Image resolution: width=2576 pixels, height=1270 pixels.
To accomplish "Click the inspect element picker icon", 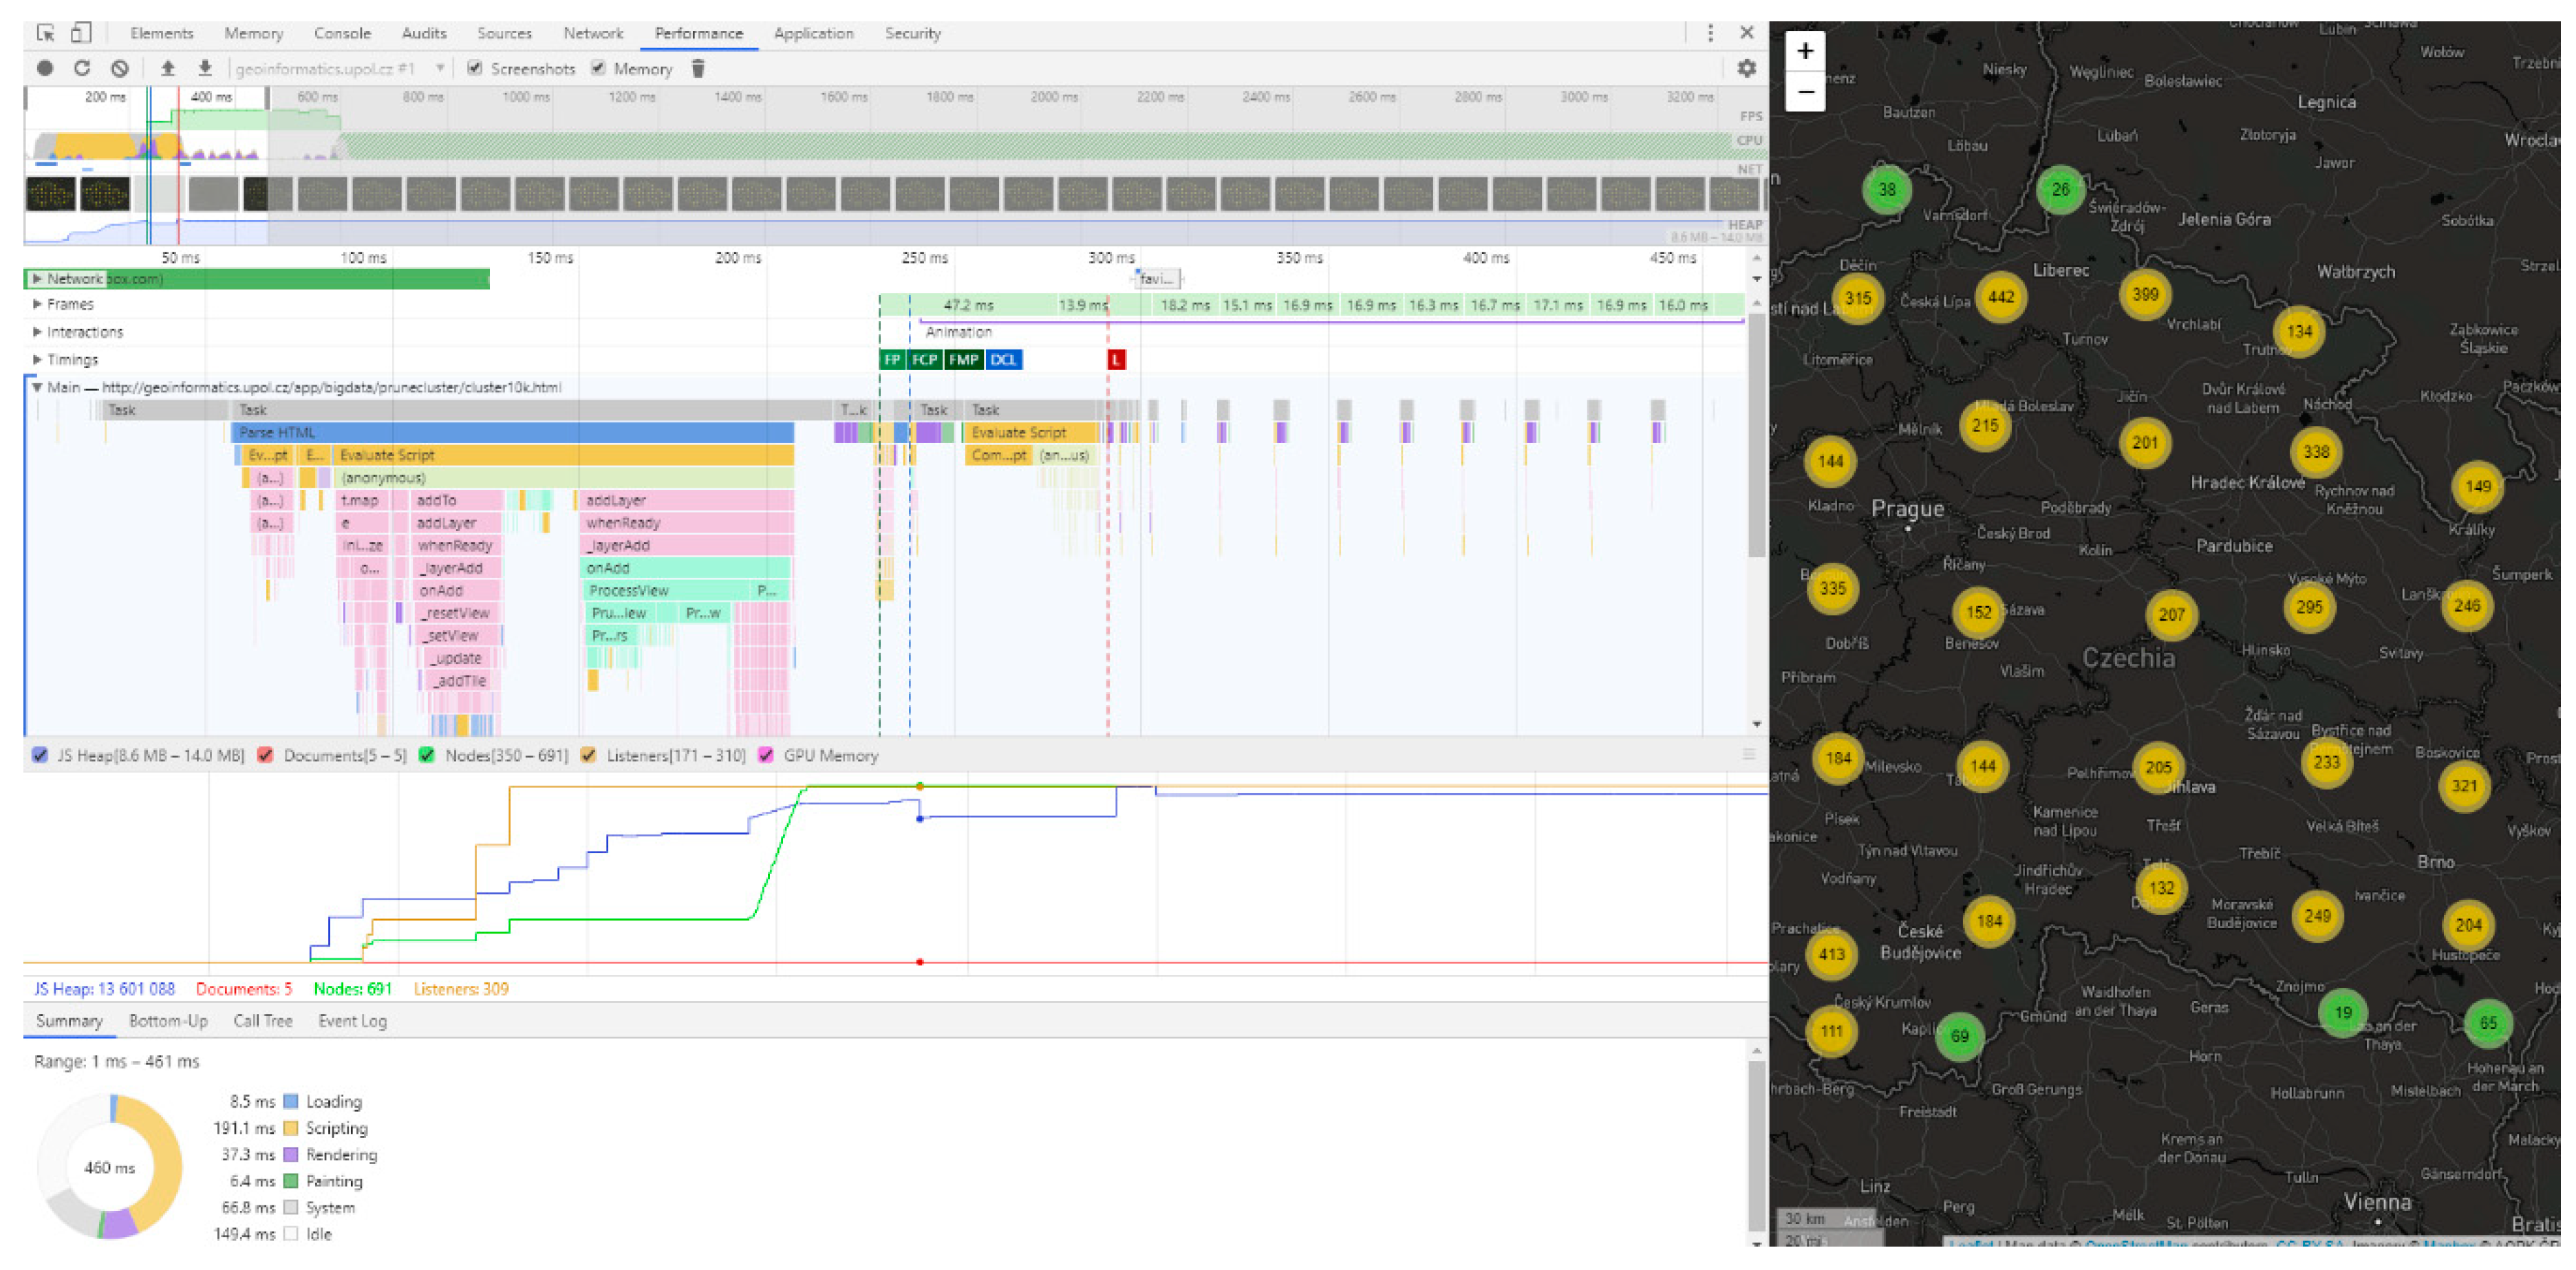I will [x=45, y=33].
